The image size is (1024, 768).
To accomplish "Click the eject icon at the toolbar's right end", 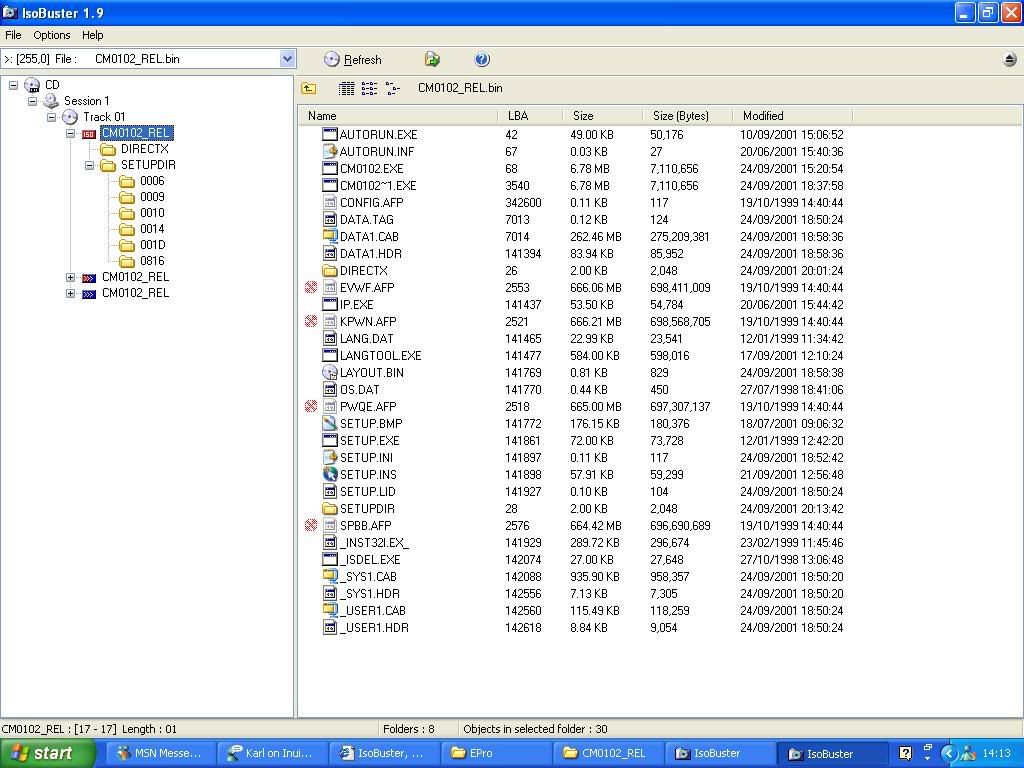I will click(x=1009, y=60).
